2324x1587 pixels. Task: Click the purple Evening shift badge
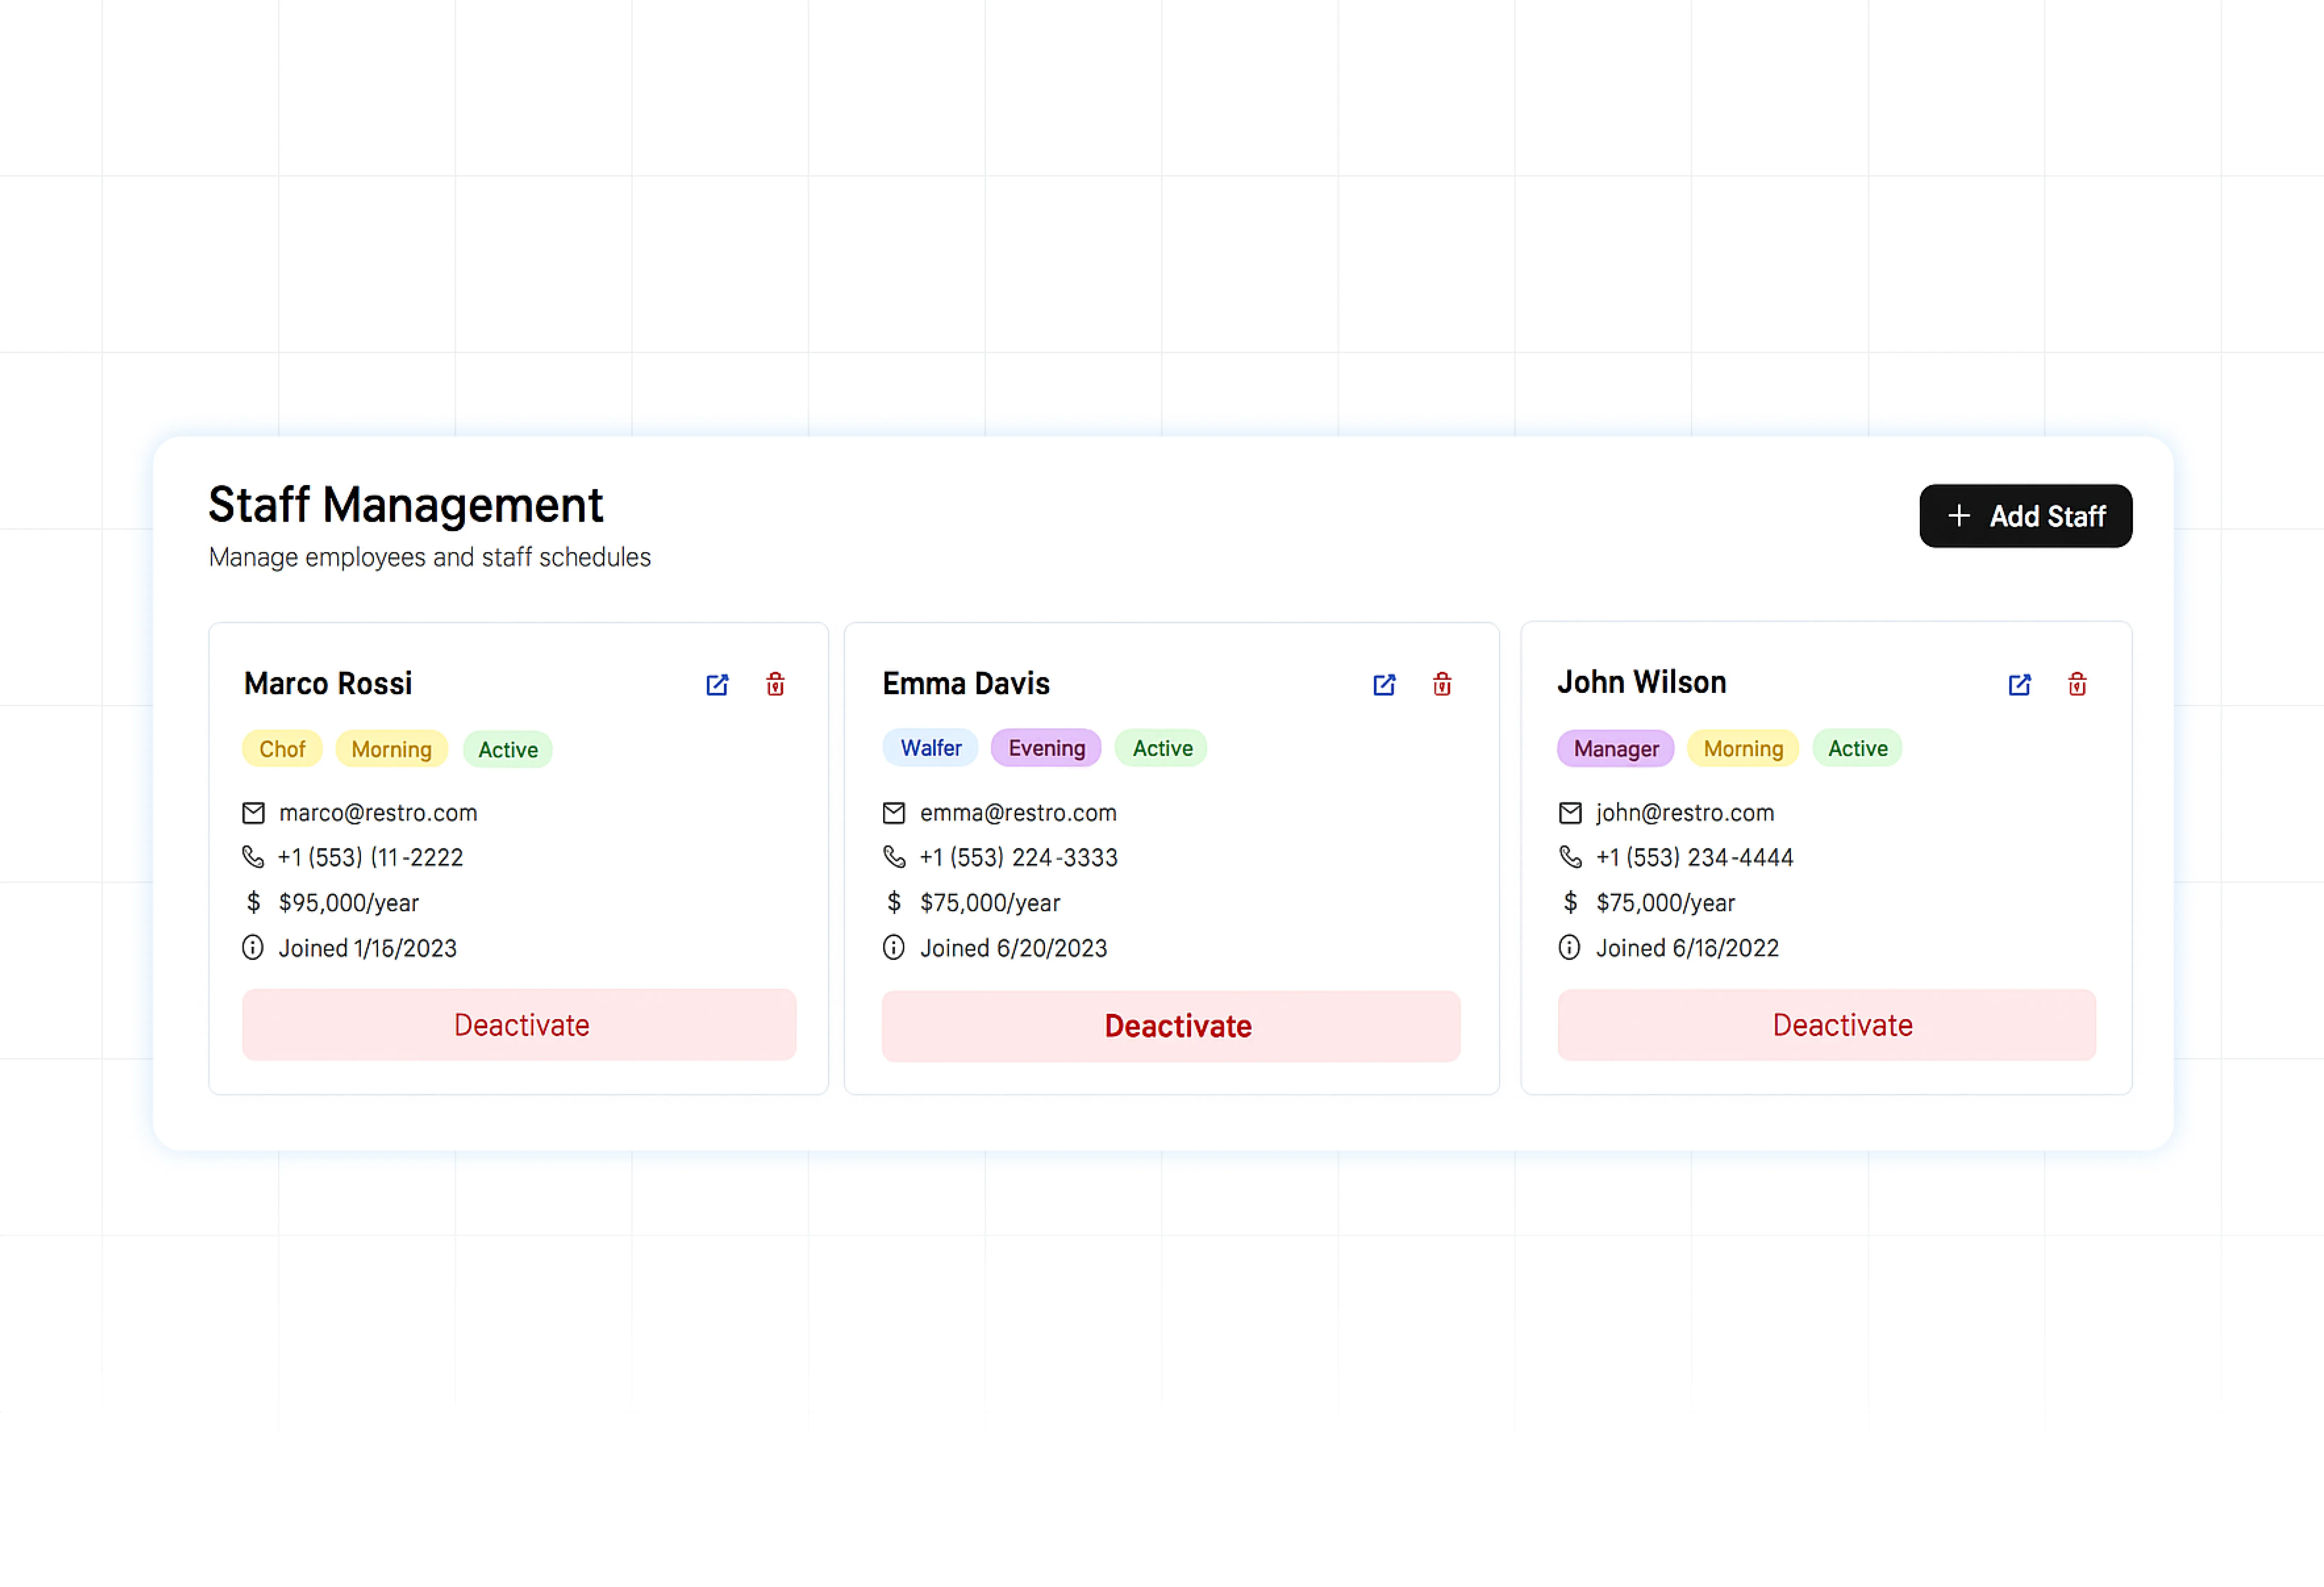coord(1046,748)
